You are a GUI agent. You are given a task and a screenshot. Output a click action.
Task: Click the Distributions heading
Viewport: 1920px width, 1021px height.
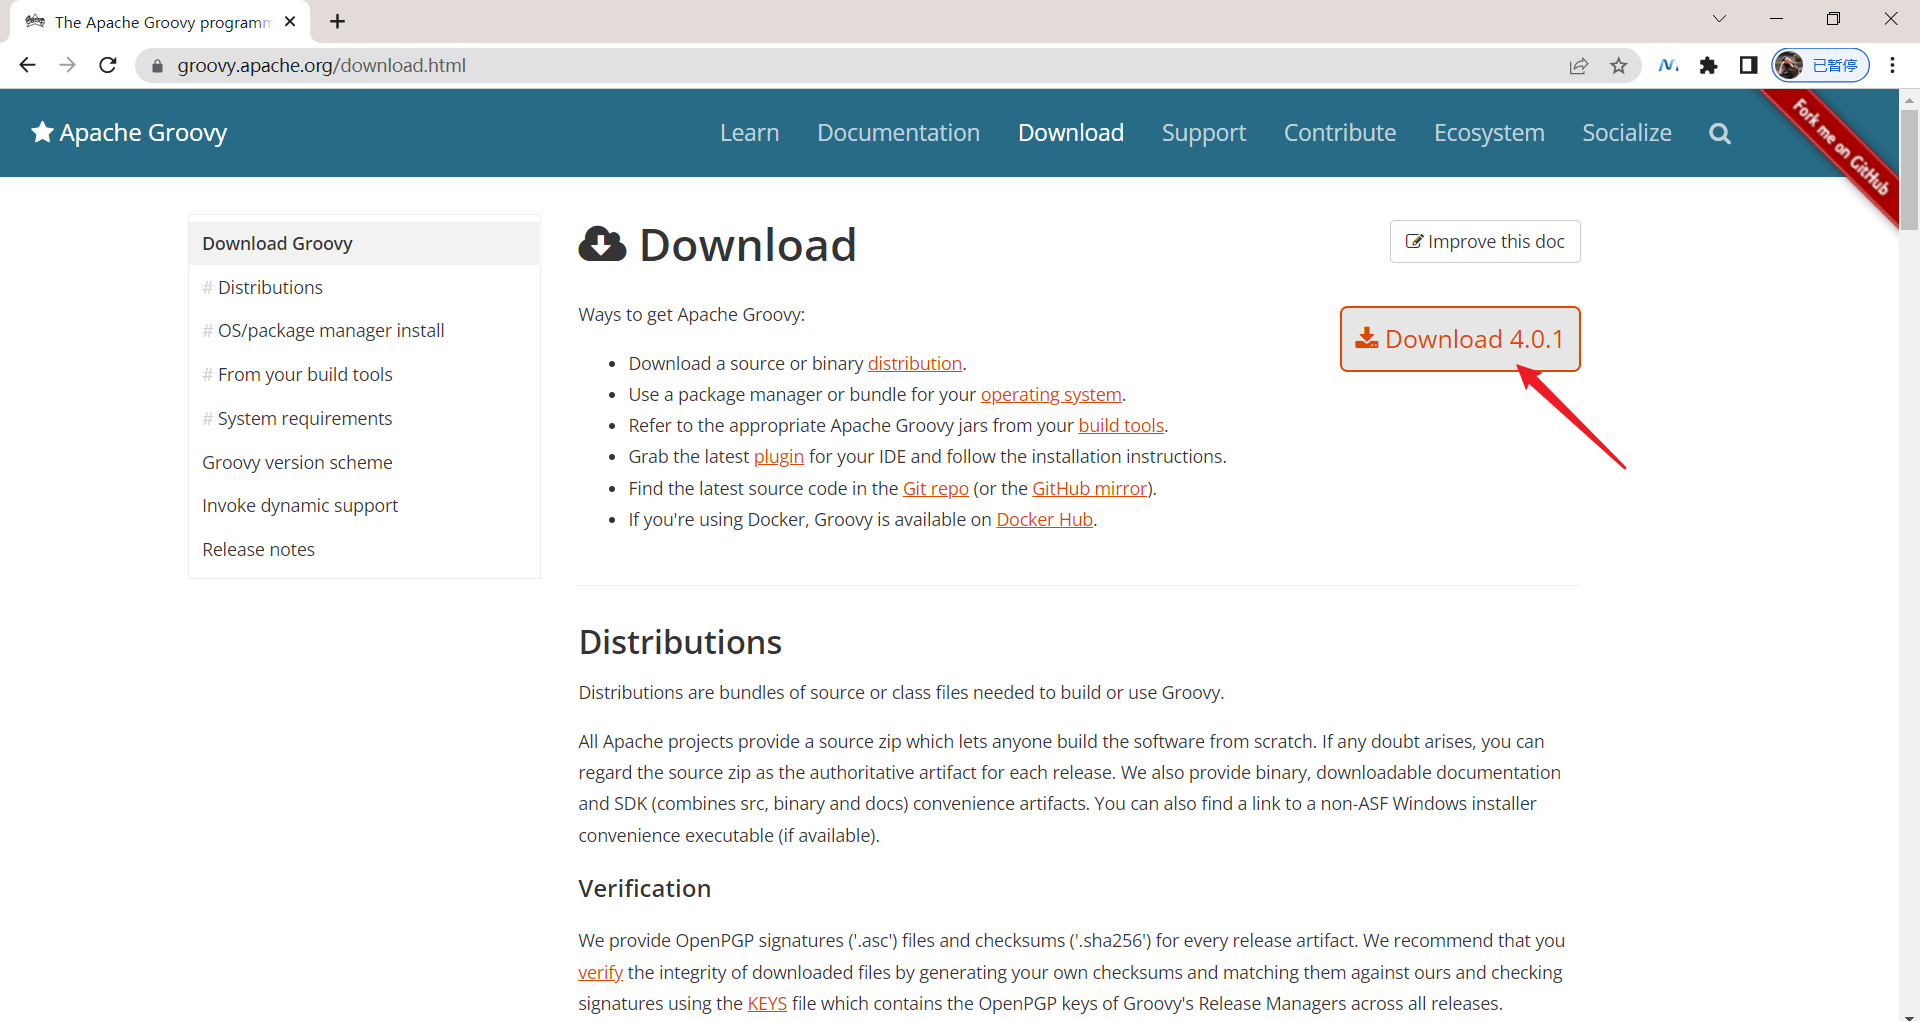[680, 642]
